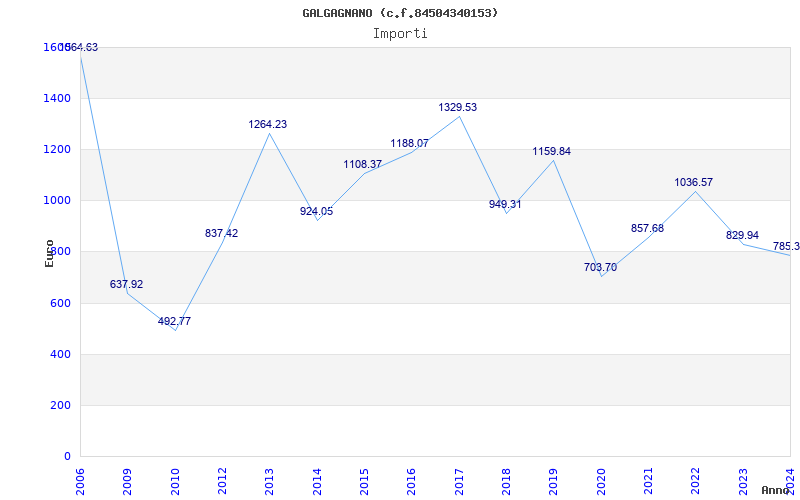
Task: Click the x-axis year 2022
Action: 695,482
